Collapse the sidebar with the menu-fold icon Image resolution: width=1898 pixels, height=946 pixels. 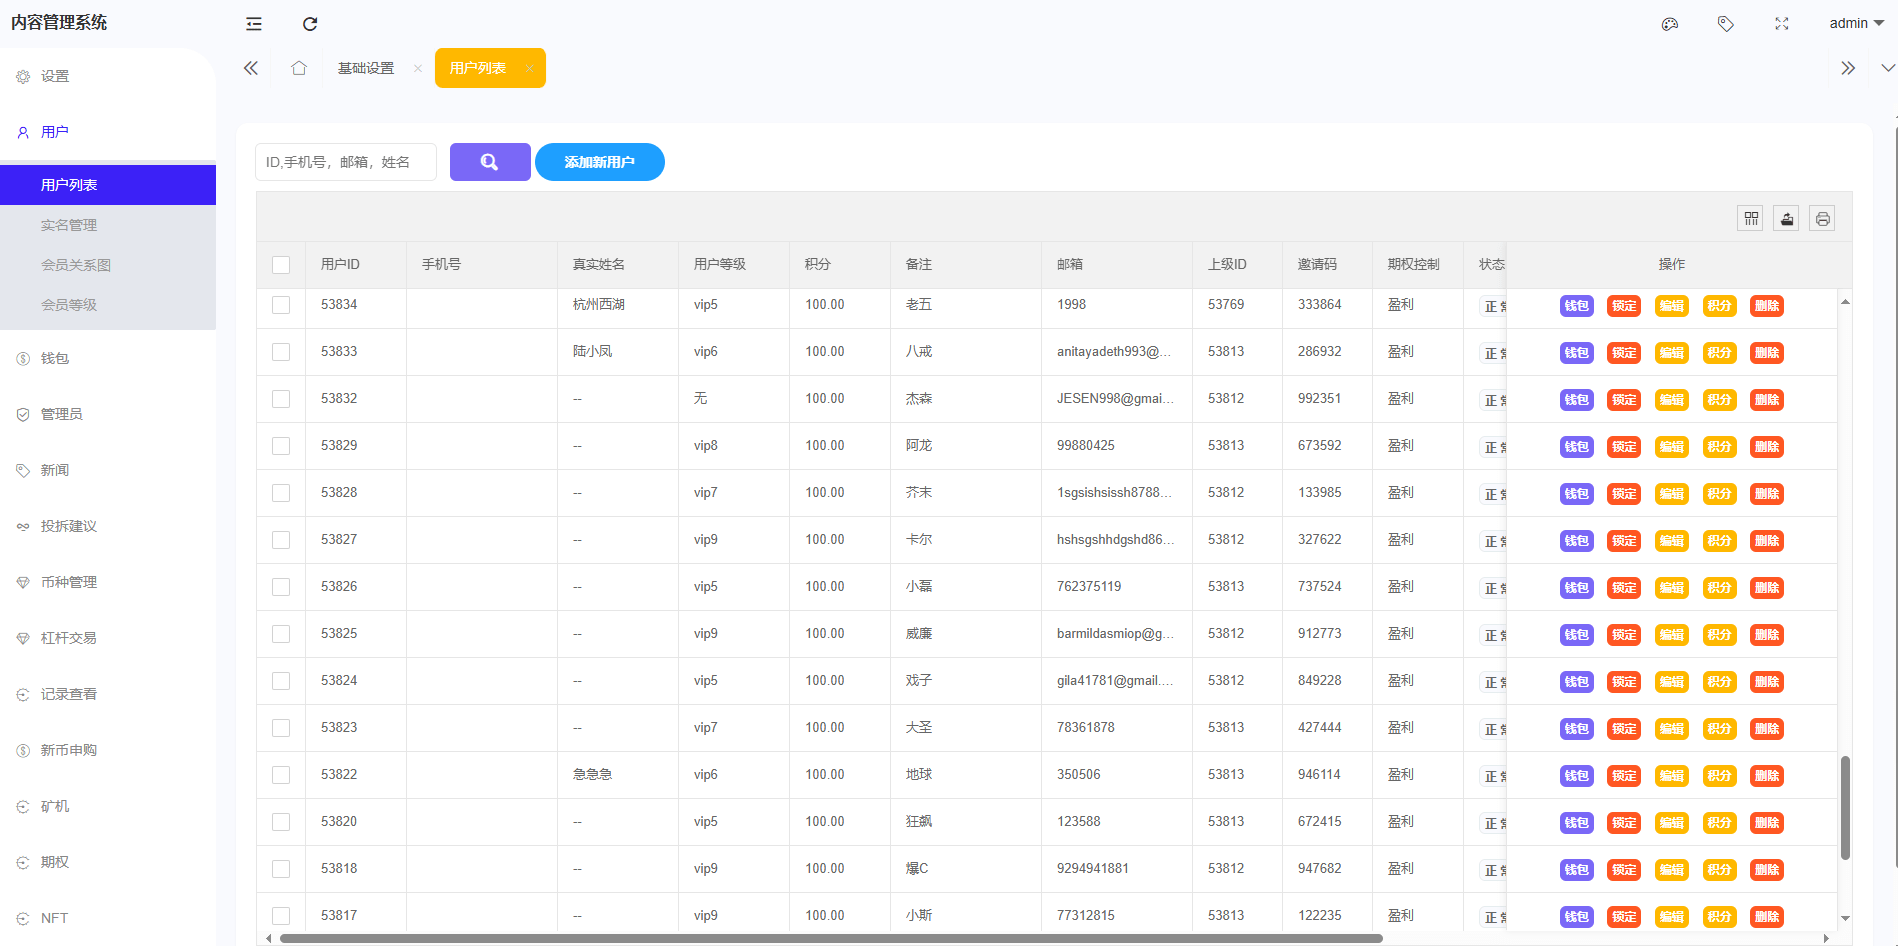(254, 24)
